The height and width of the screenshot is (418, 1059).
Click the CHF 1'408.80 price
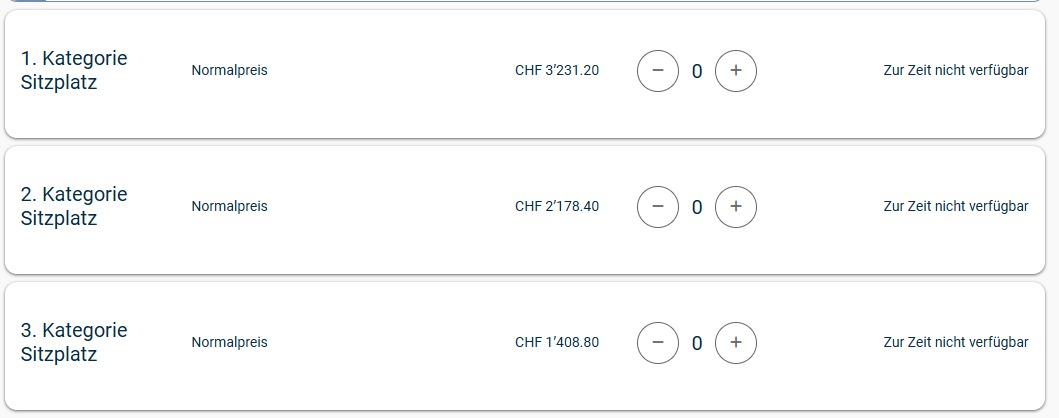[557, 343]
